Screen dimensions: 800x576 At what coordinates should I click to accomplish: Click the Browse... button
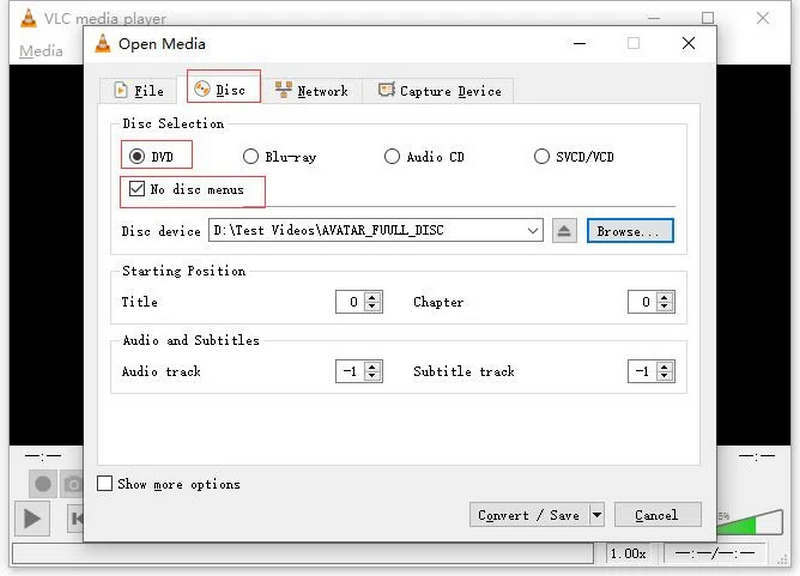[x=629, y=231]
